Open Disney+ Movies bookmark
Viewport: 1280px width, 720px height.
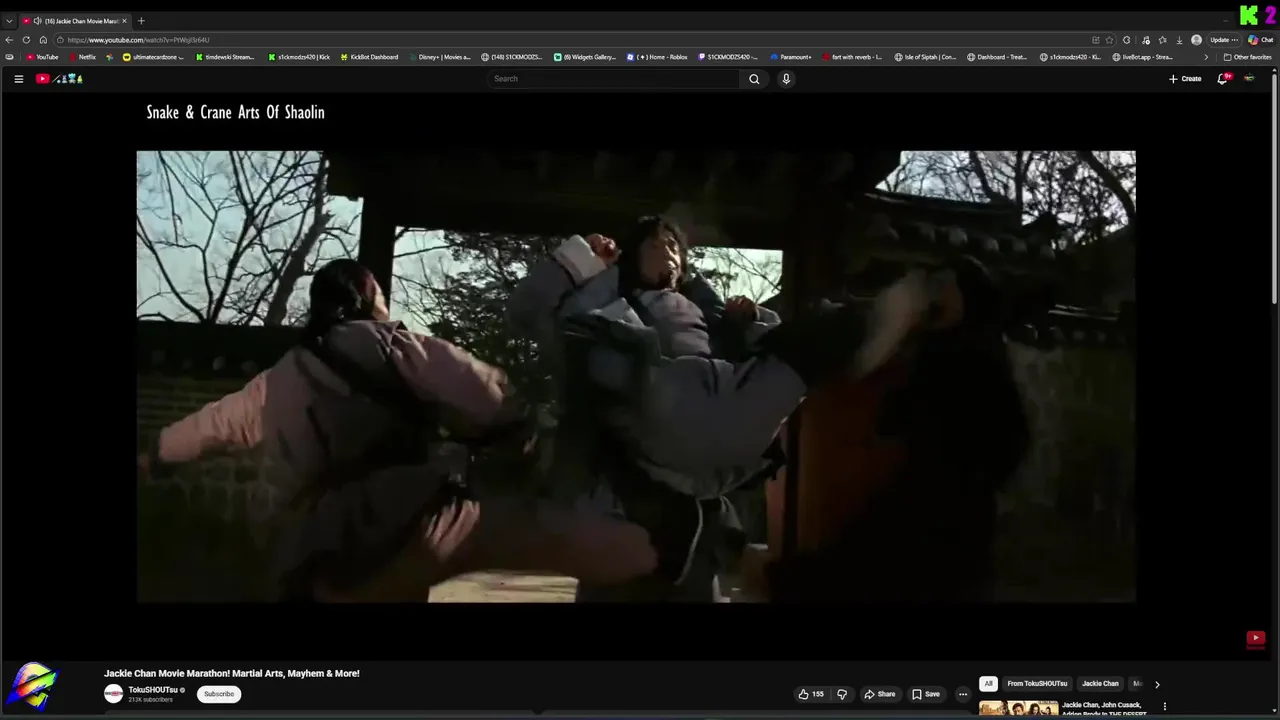coord(440,57)
